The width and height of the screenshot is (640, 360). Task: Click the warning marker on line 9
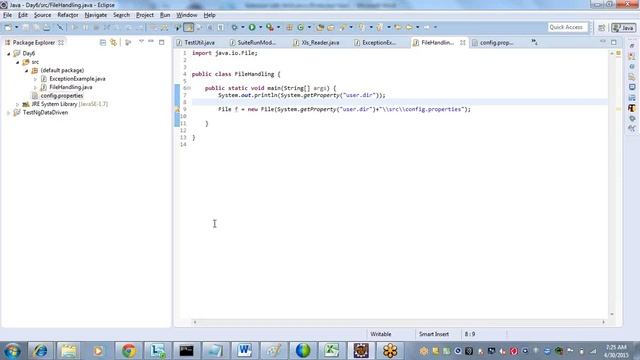pyautogui.click(x=177, y=109)
